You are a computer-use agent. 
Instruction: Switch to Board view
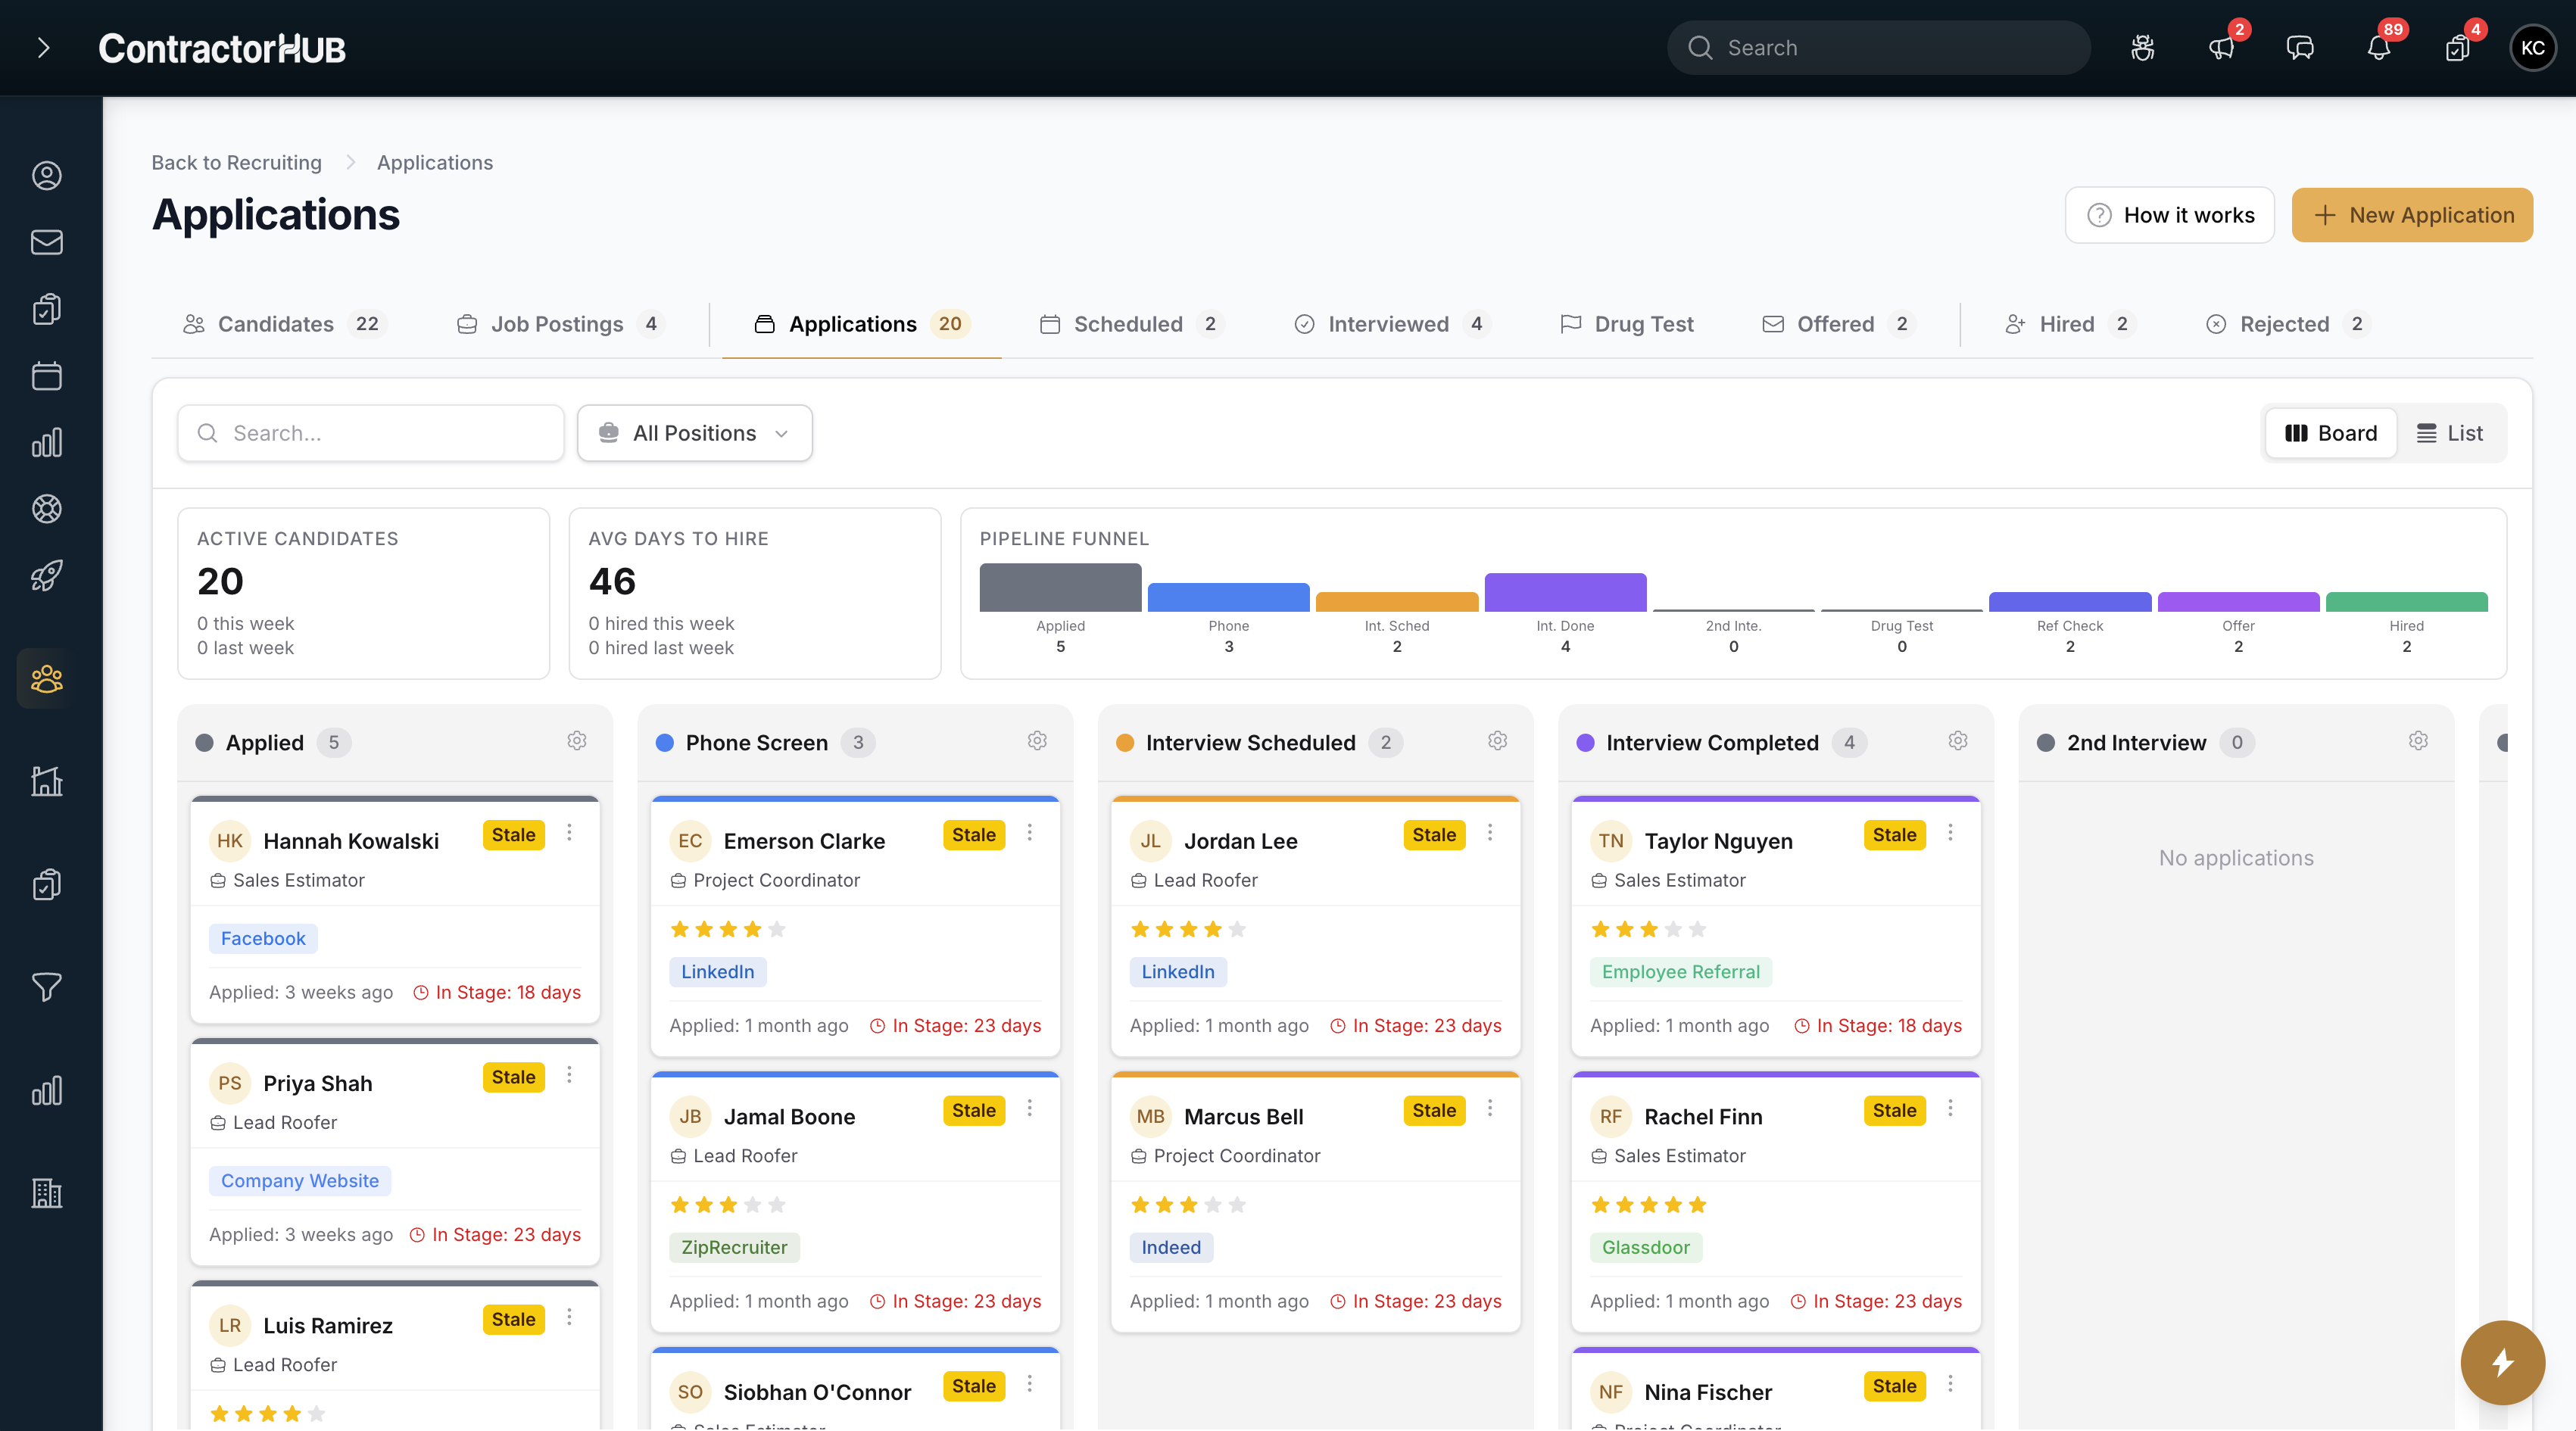(2331, 433)
